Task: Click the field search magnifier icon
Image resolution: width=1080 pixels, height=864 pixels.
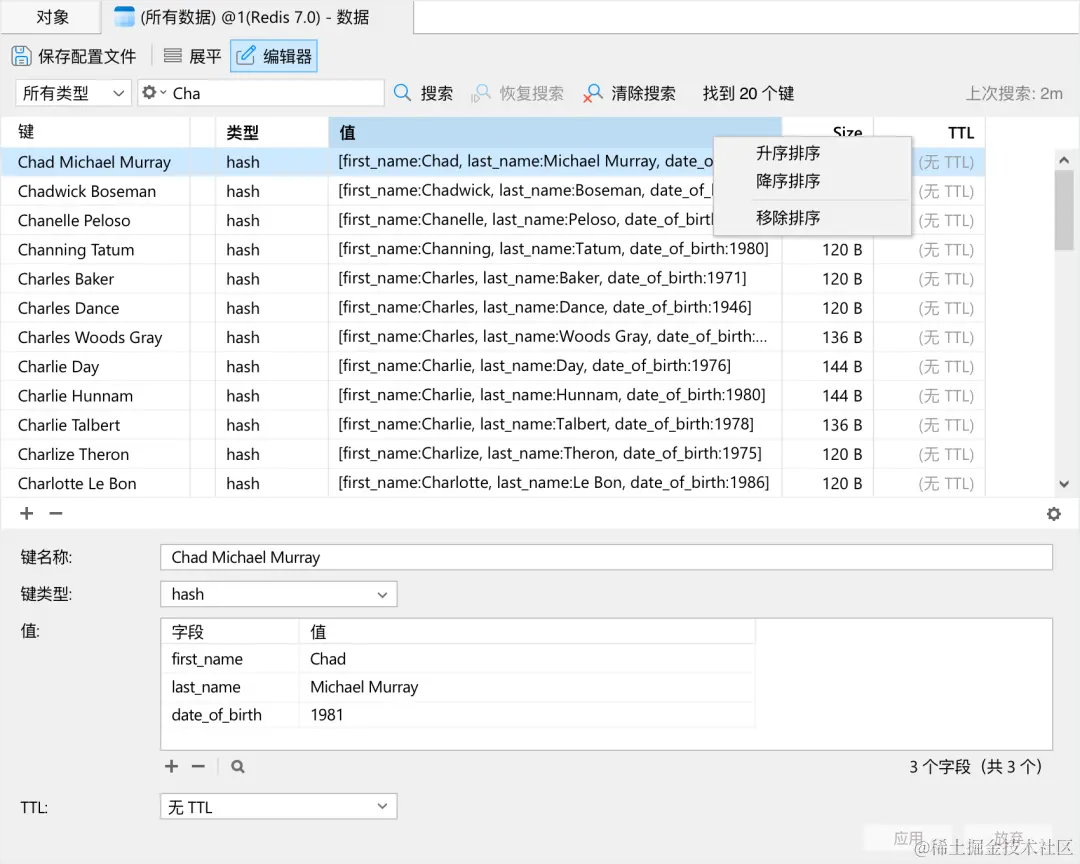Action: [238, 766]
